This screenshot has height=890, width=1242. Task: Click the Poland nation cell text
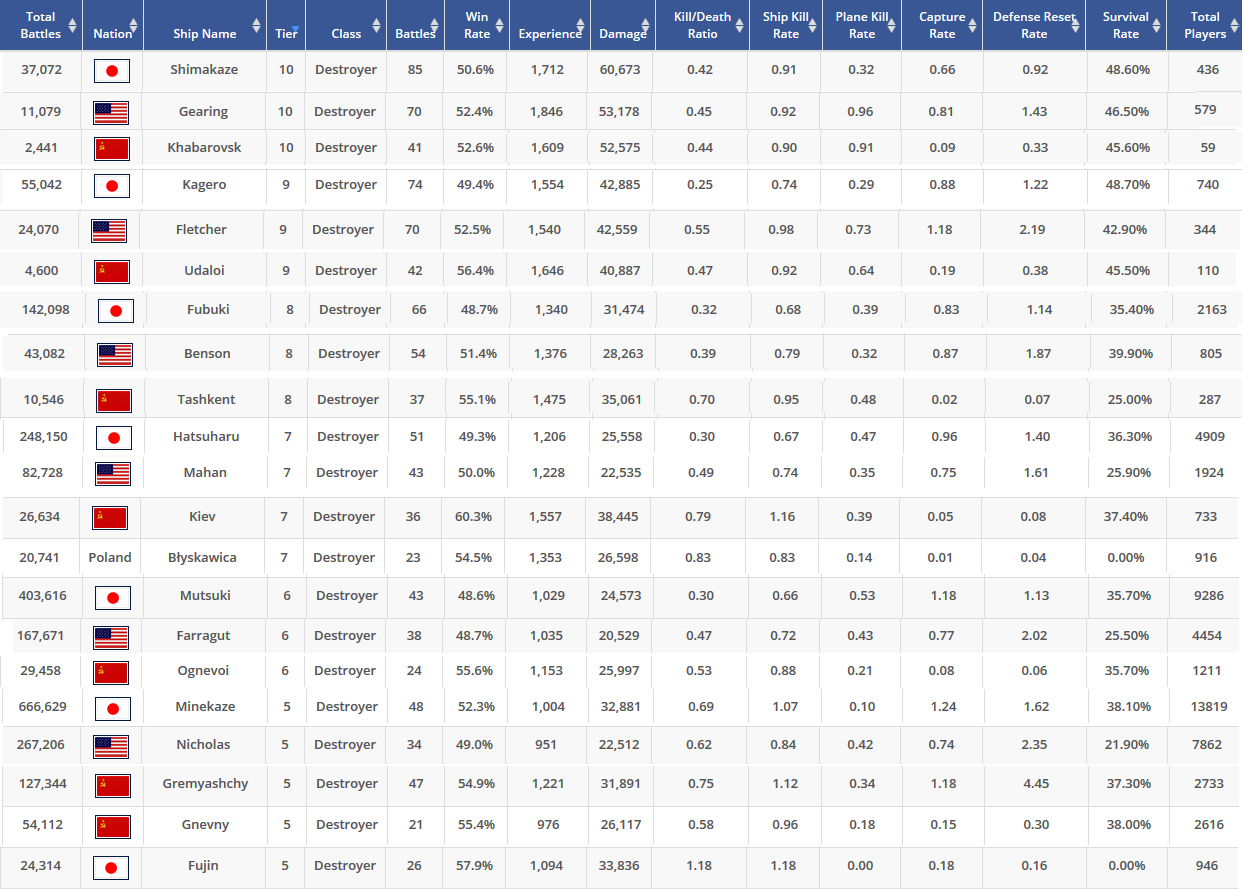(110, 558)
